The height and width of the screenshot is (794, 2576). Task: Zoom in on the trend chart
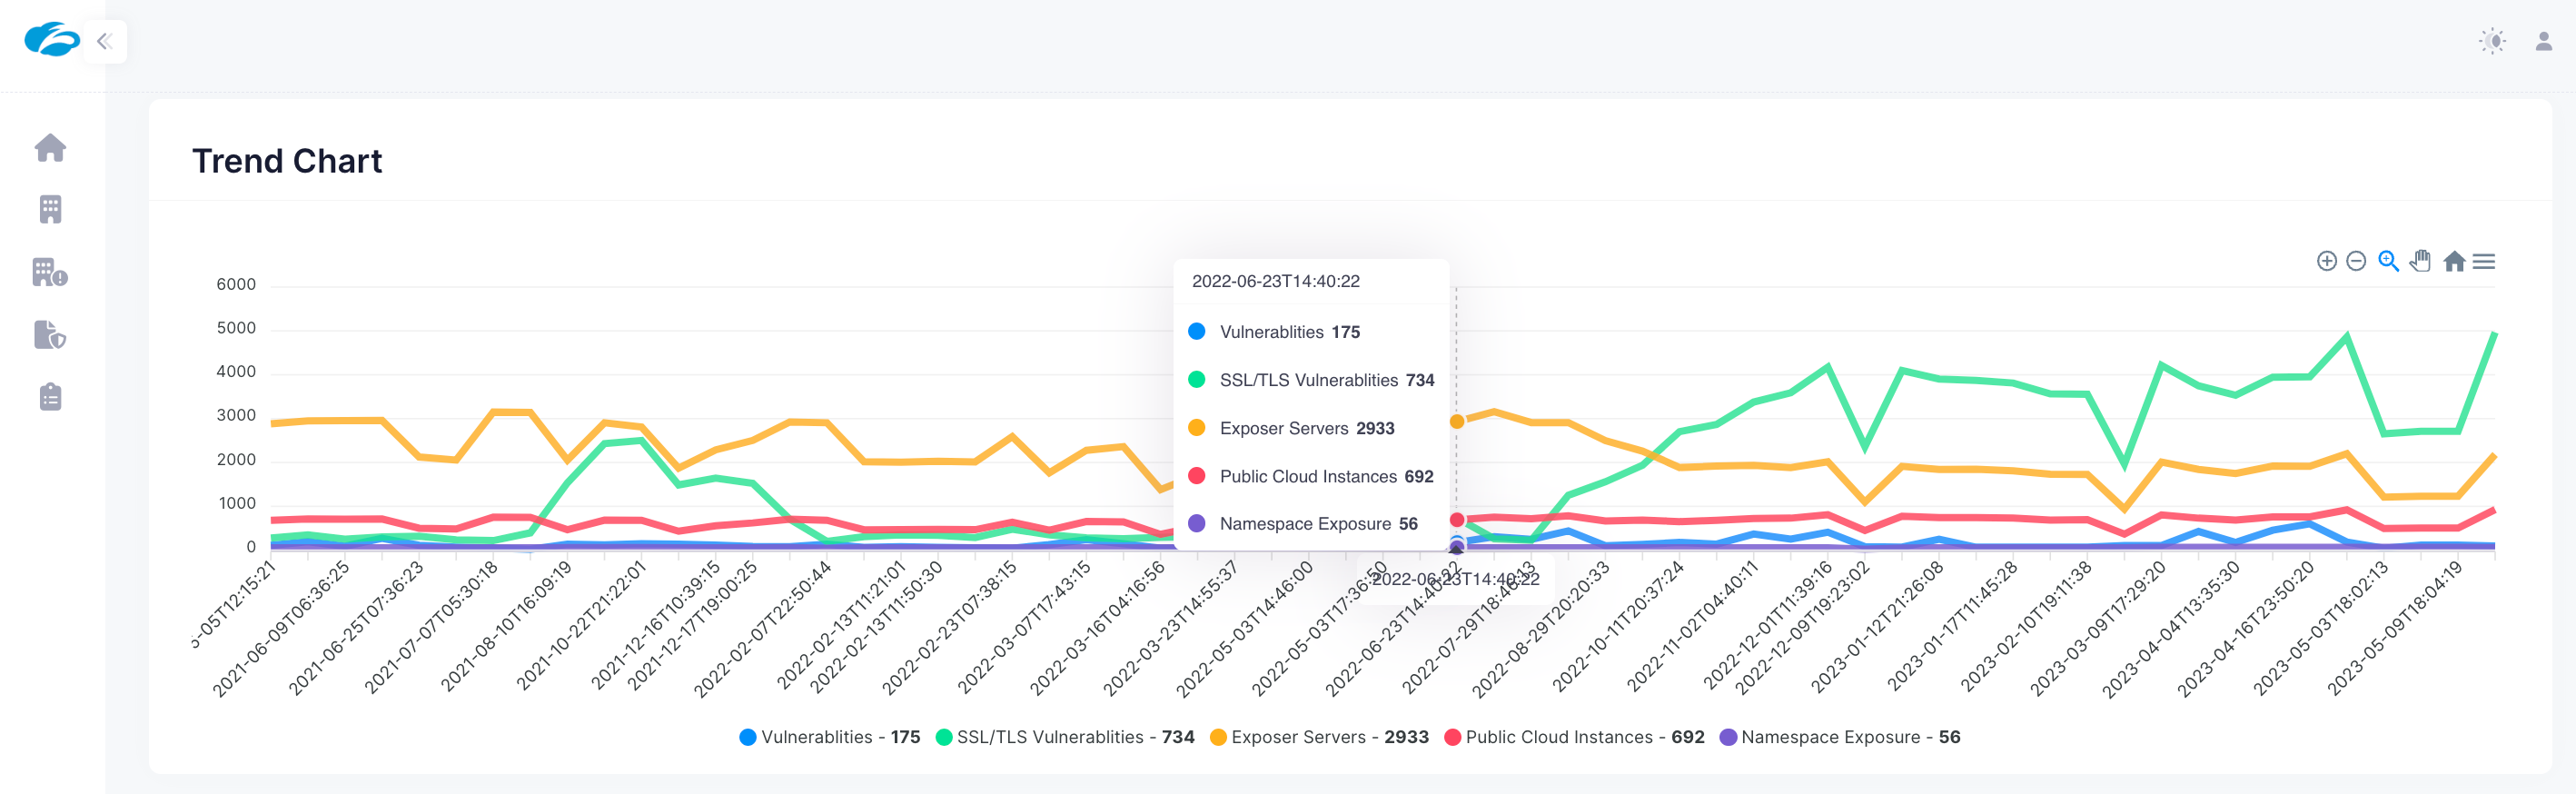(2326, 261)
